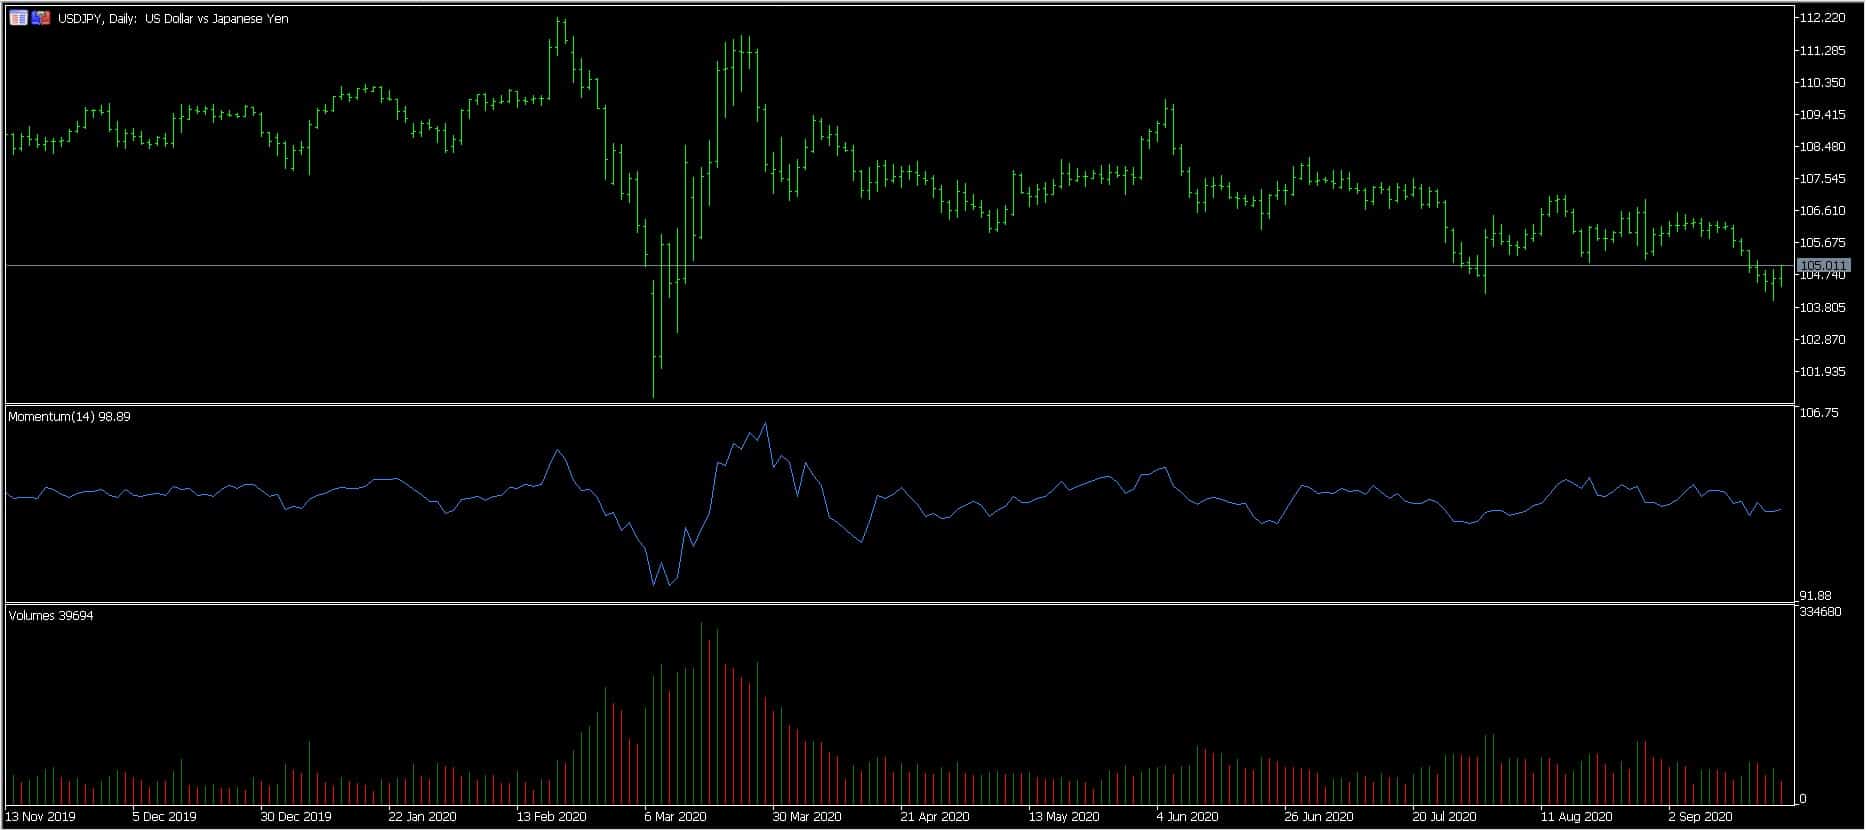Click the 106.610 price axis value

coord(1822,210)
